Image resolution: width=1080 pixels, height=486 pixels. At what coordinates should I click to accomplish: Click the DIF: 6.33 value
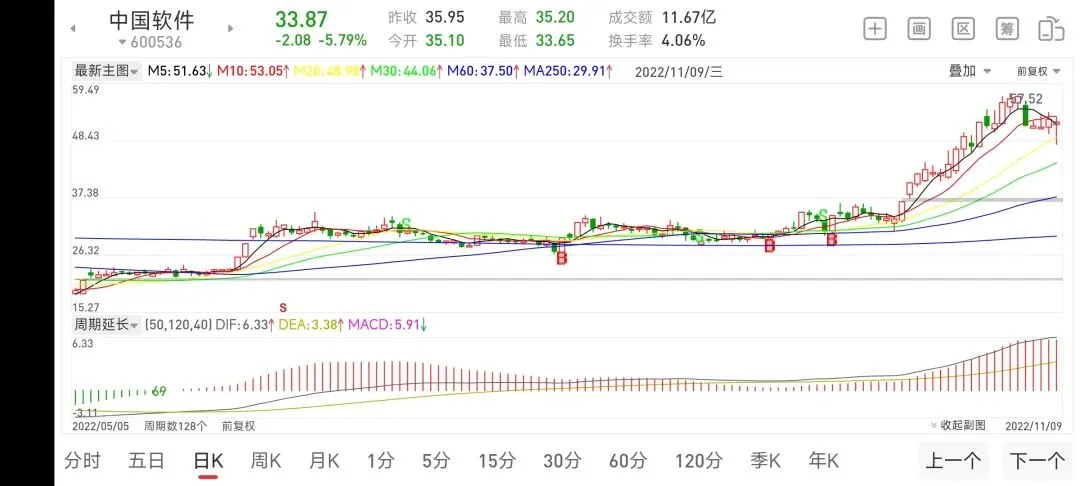(x=245, y=325)
